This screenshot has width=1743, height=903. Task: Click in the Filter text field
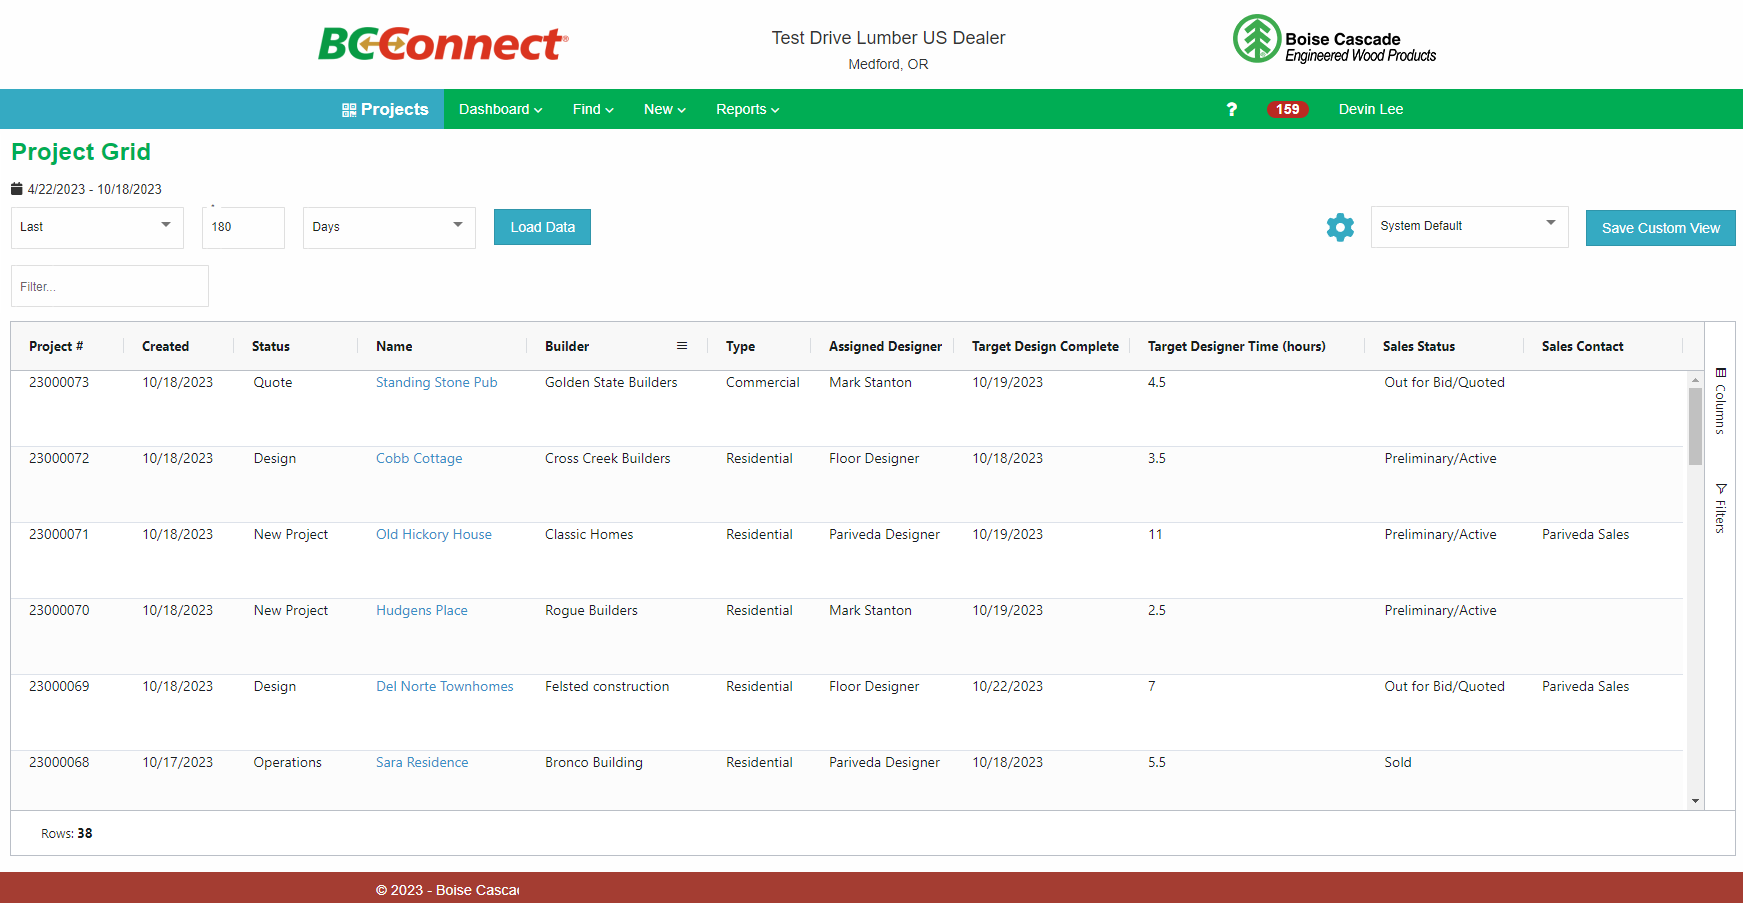110,286
